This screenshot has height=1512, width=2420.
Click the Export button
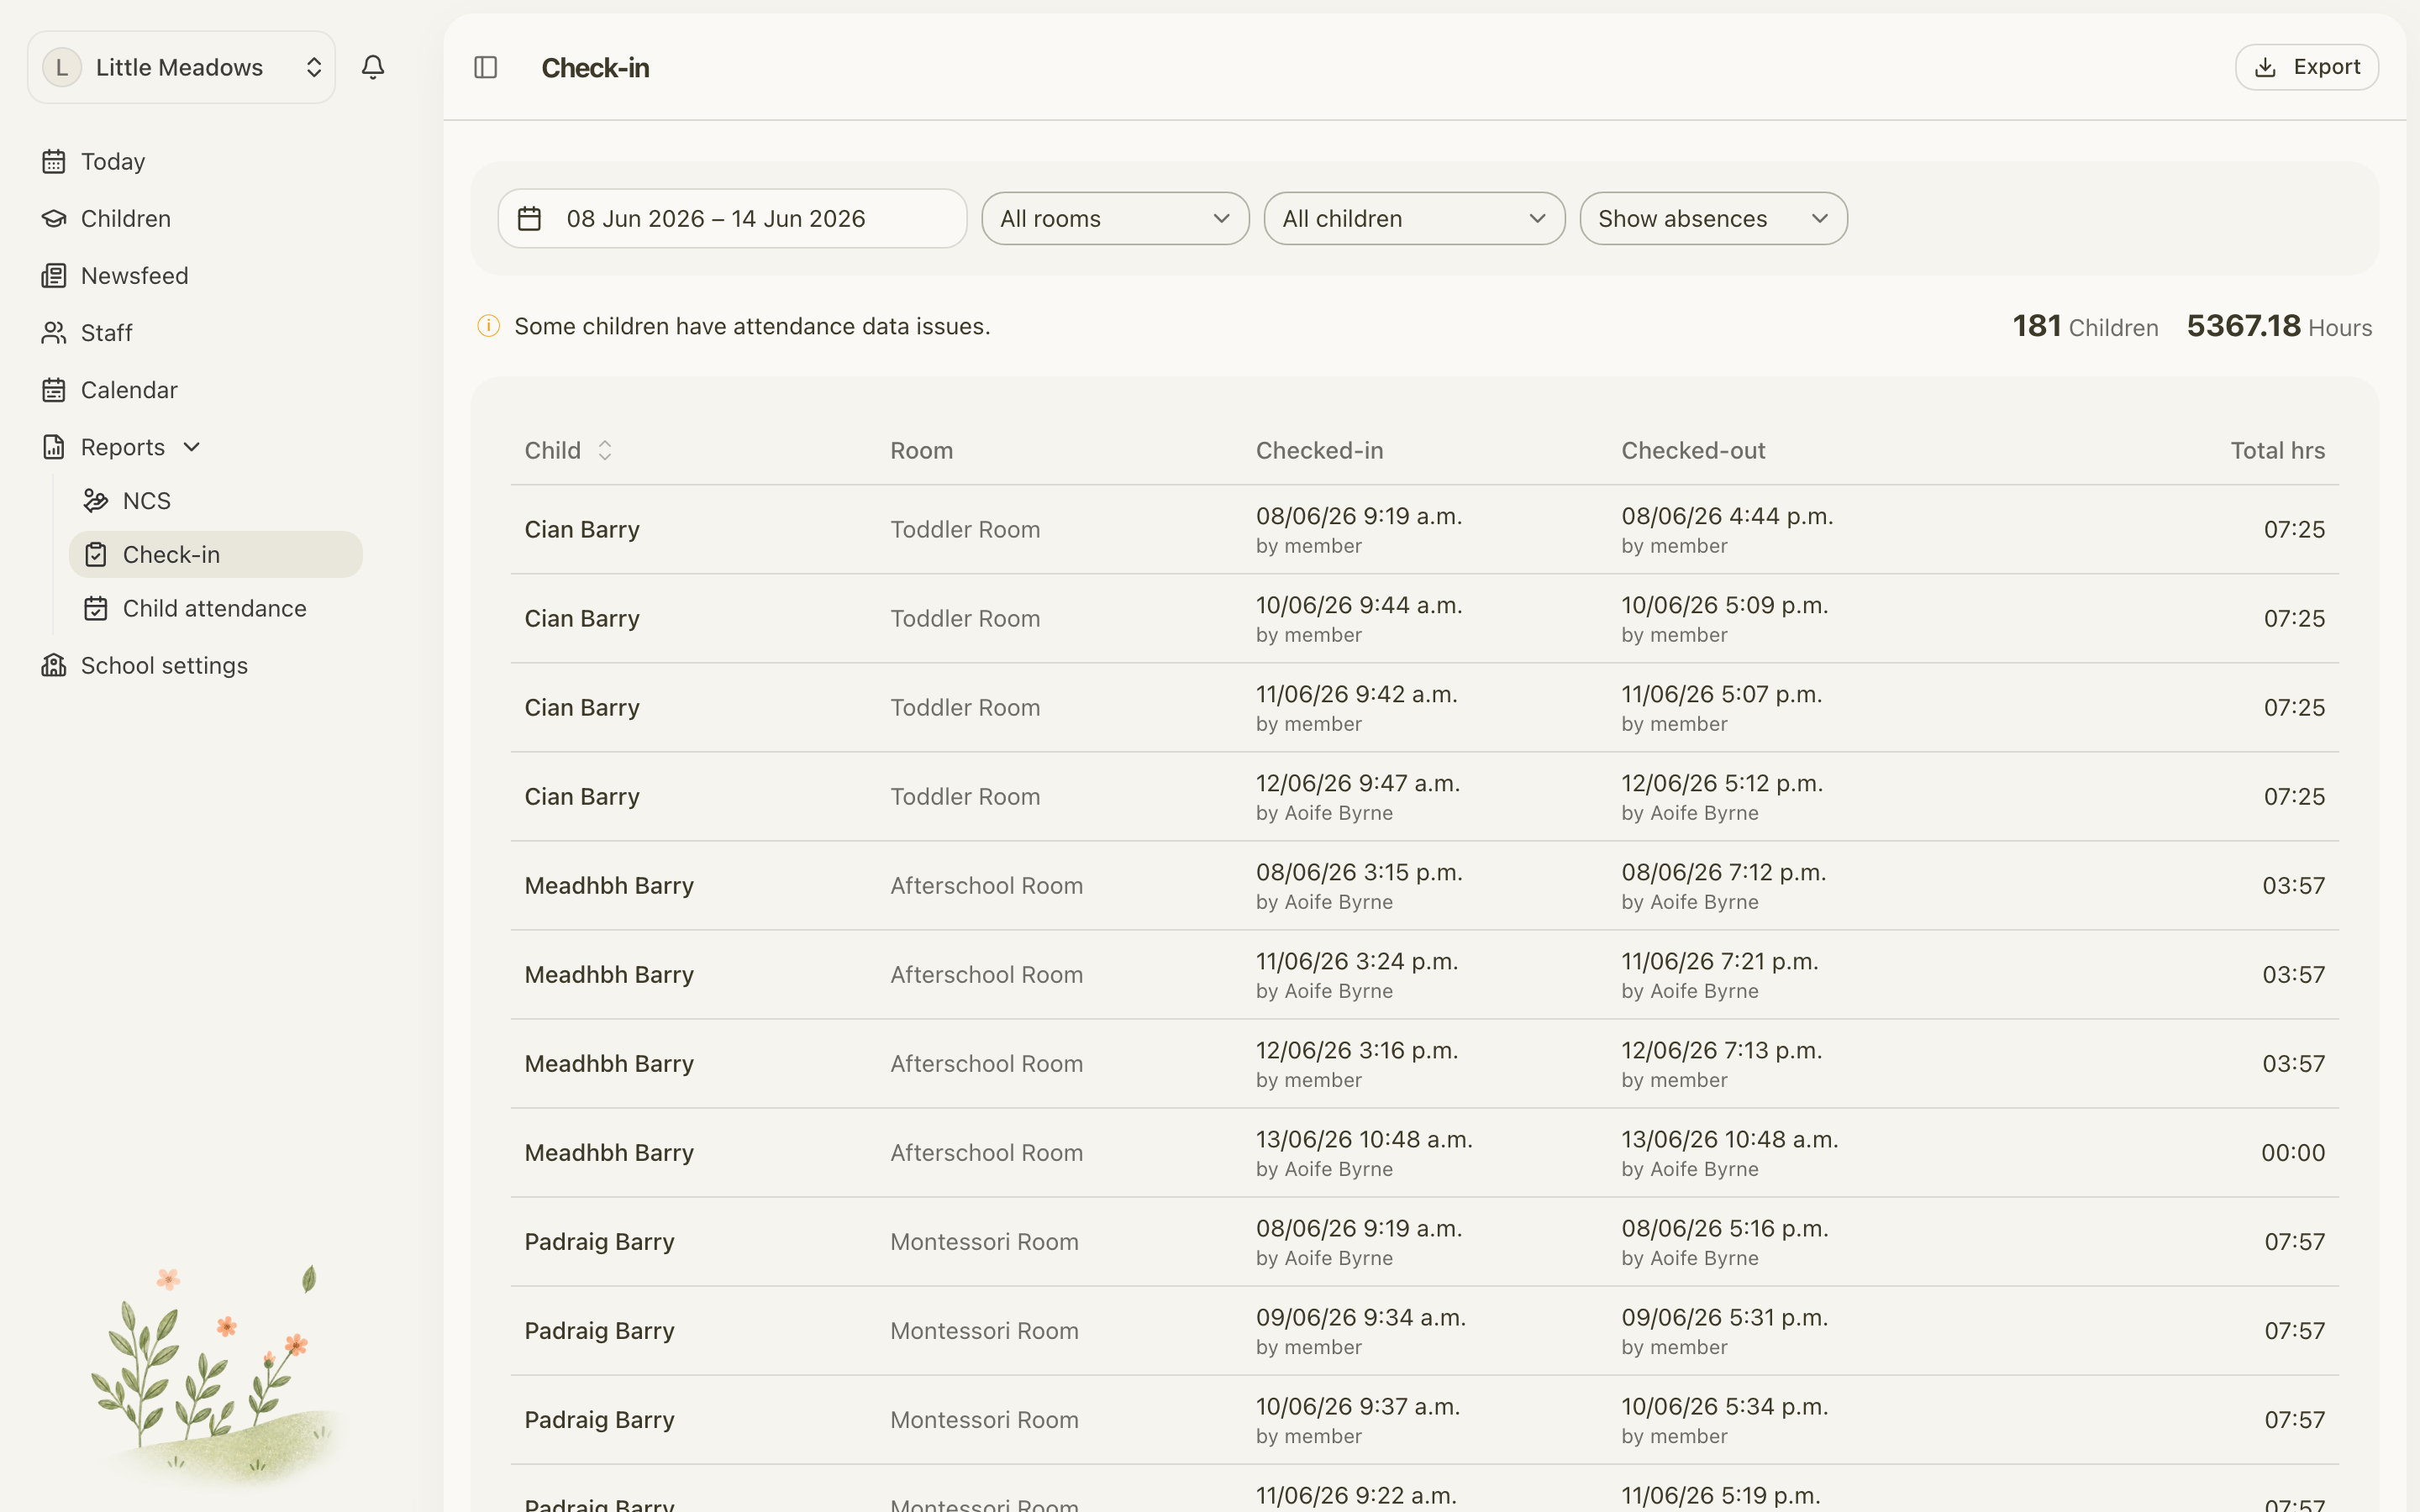click(2306, 67)
